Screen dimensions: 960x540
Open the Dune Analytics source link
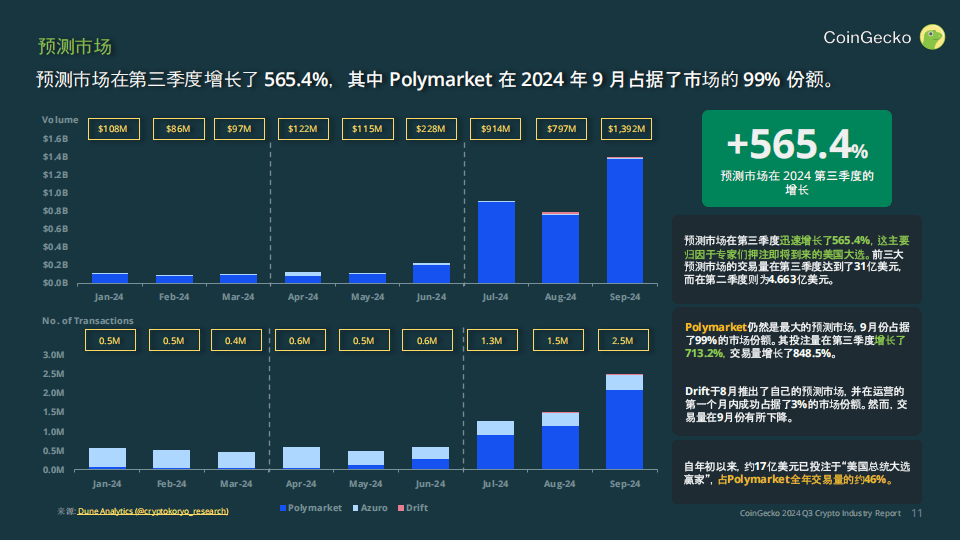[153, 511]
